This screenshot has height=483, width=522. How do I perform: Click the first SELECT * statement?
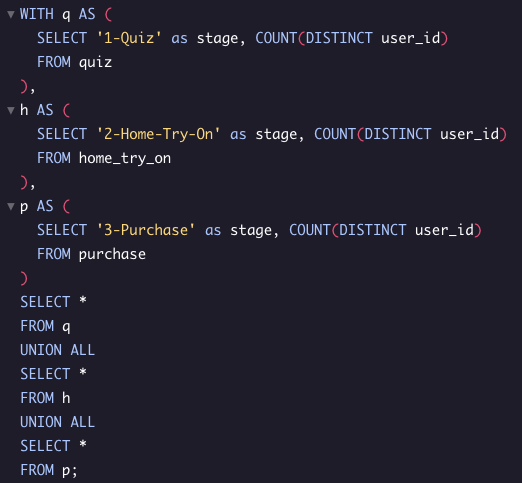point(54,302)
